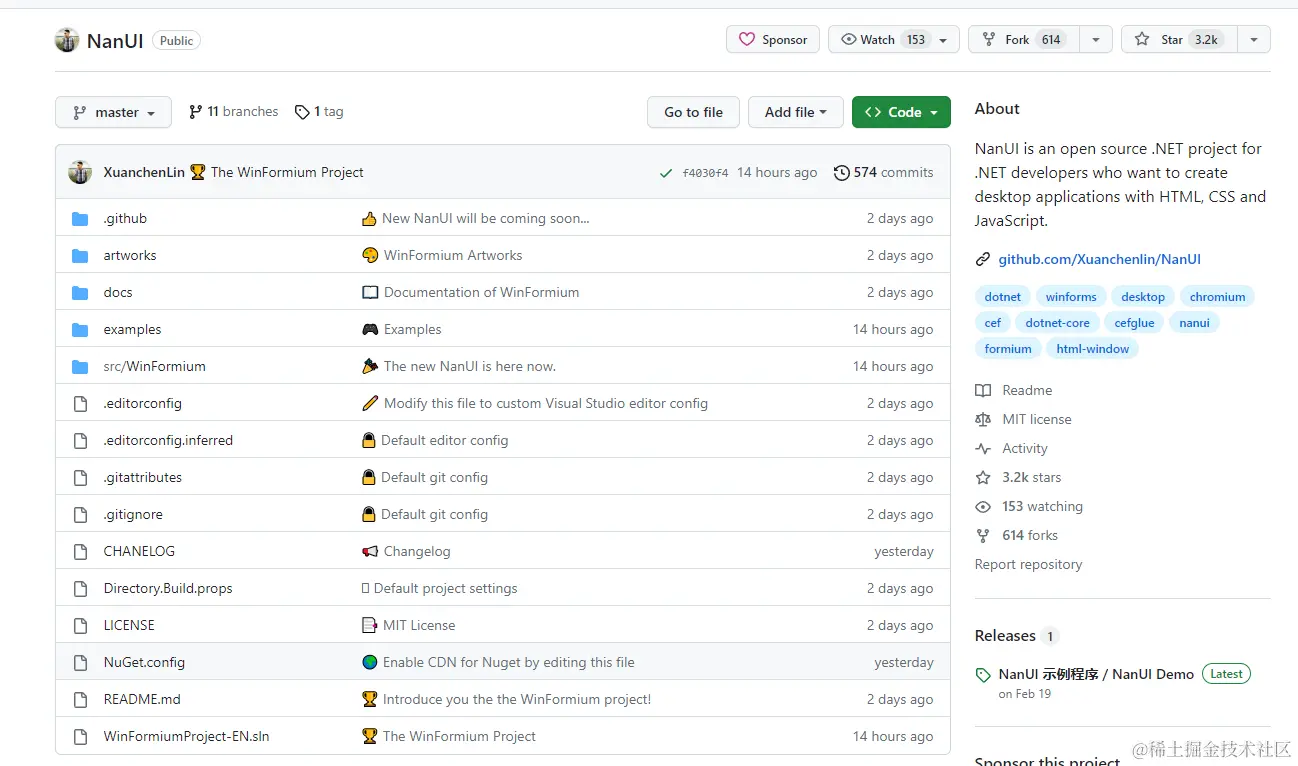The height and width of the screenshot is (766, 1298).
Task: Open the Directory.Build.props file
Action: [x=168, y=588]
